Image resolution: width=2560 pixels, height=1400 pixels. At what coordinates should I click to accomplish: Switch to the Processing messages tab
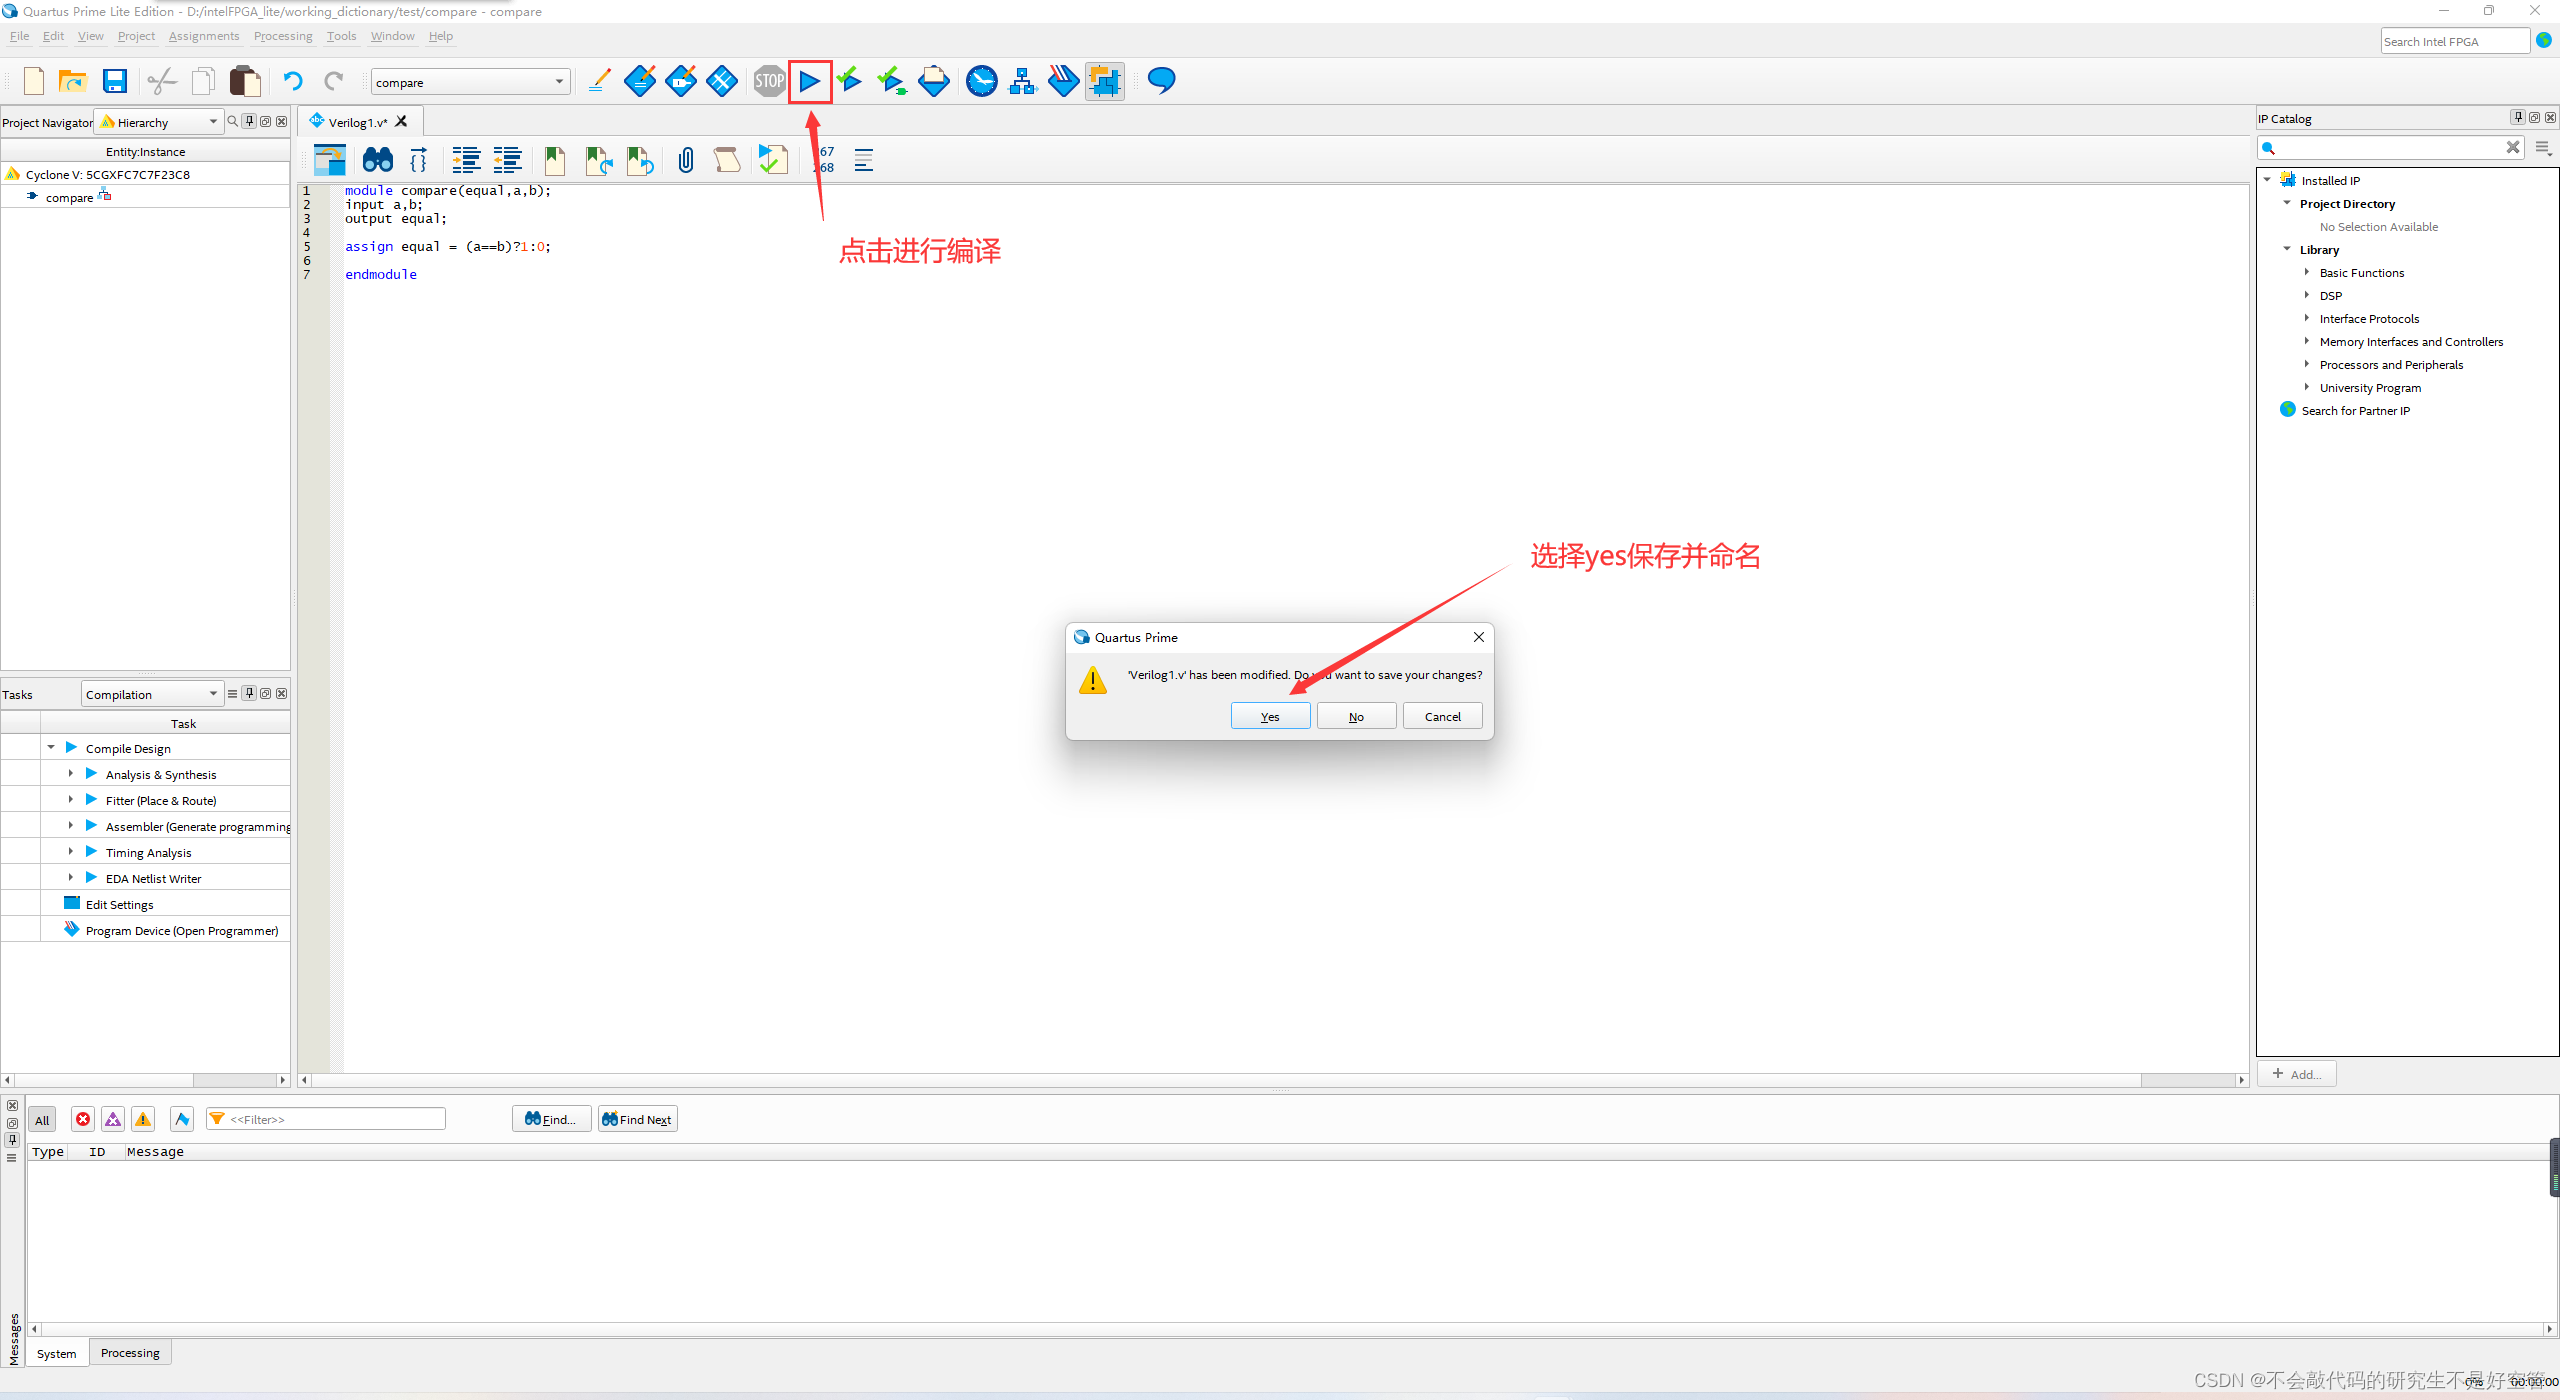coord(130,1352)
